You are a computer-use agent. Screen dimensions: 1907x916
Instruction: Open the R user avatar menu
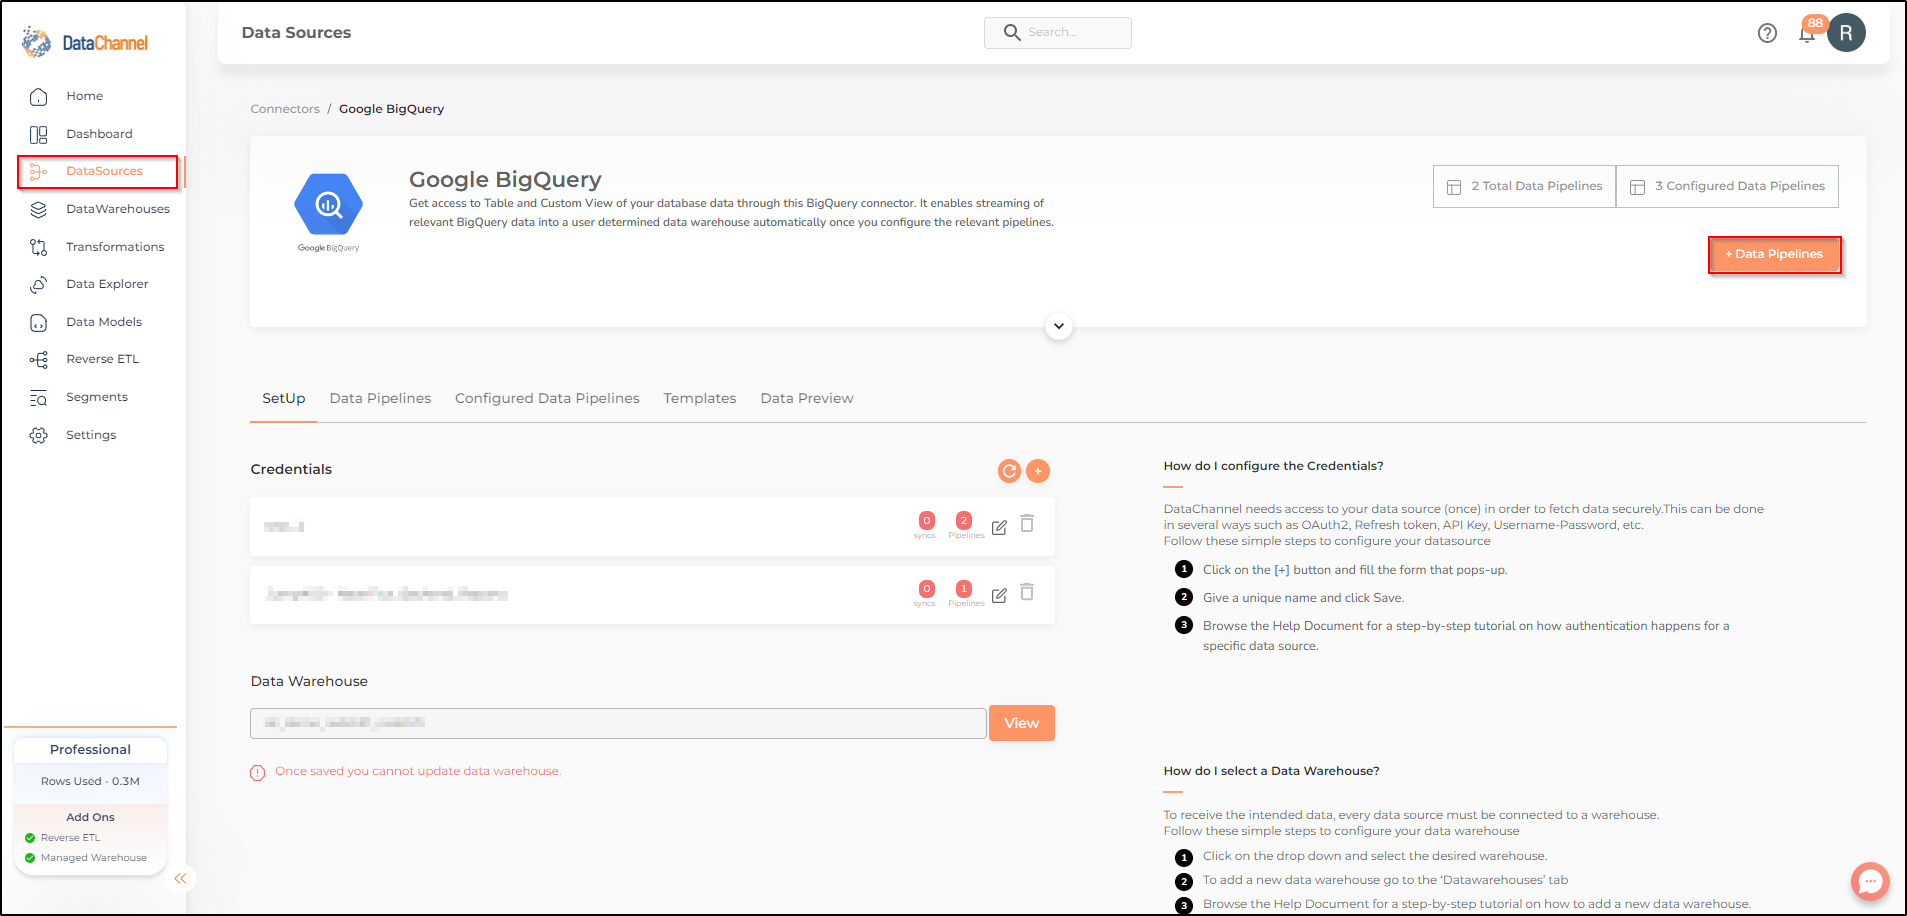[1846, 33]
